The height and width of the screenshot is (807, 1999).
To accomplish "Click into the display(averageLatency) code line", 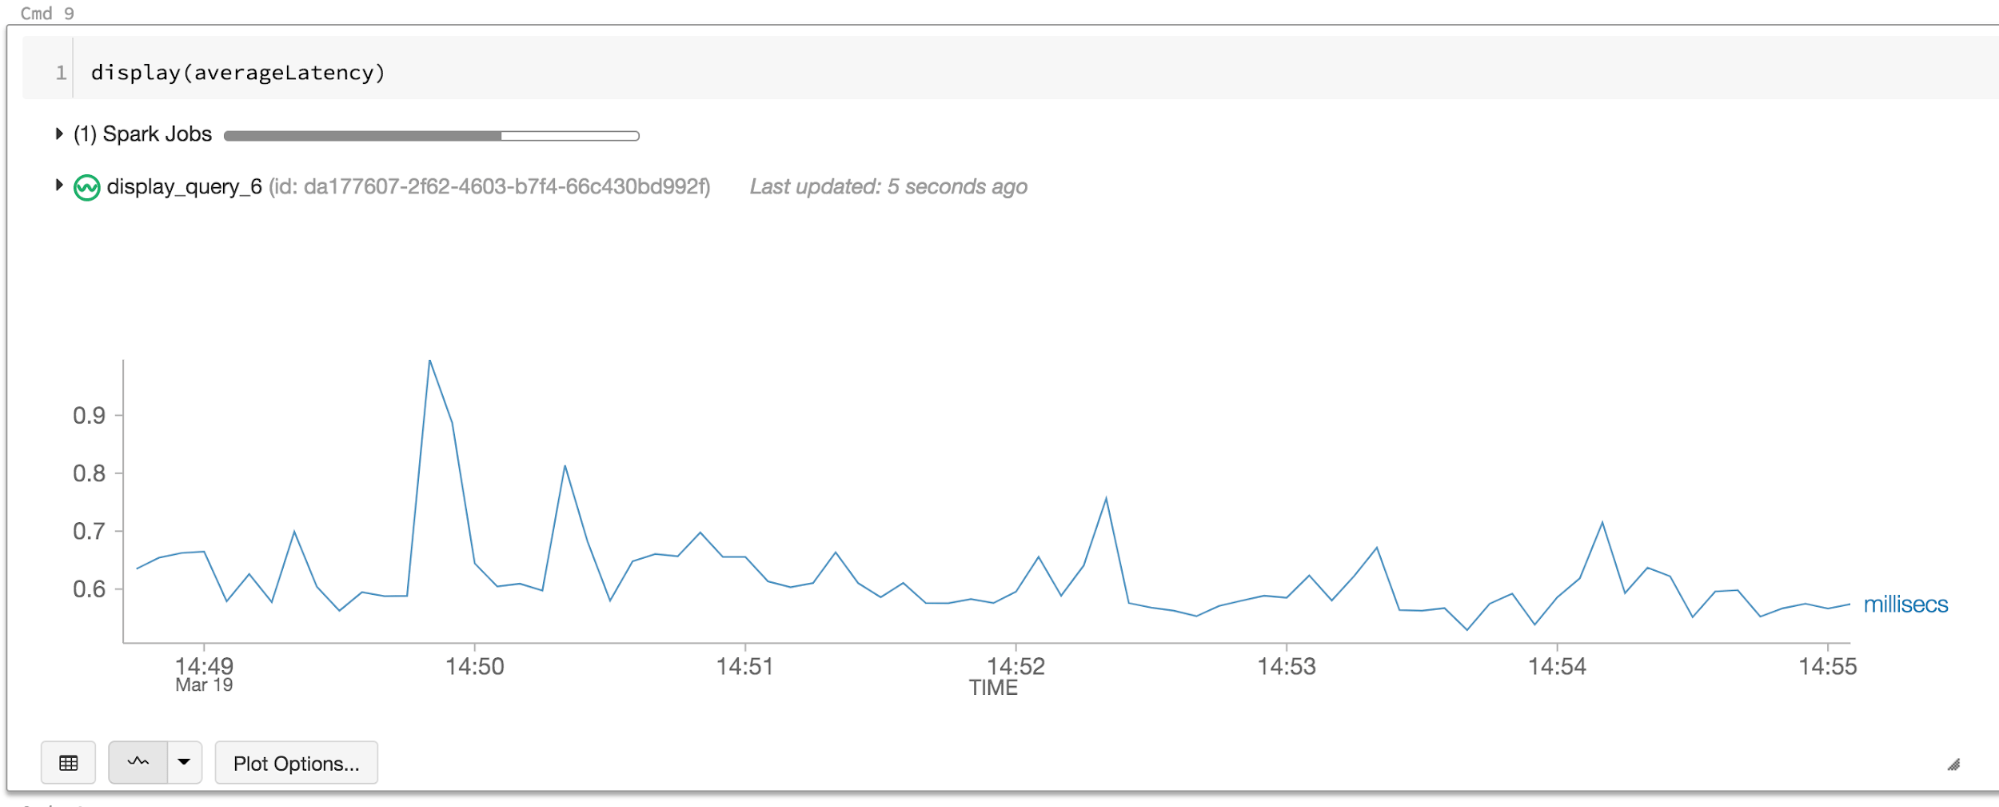I will point(238,73).
